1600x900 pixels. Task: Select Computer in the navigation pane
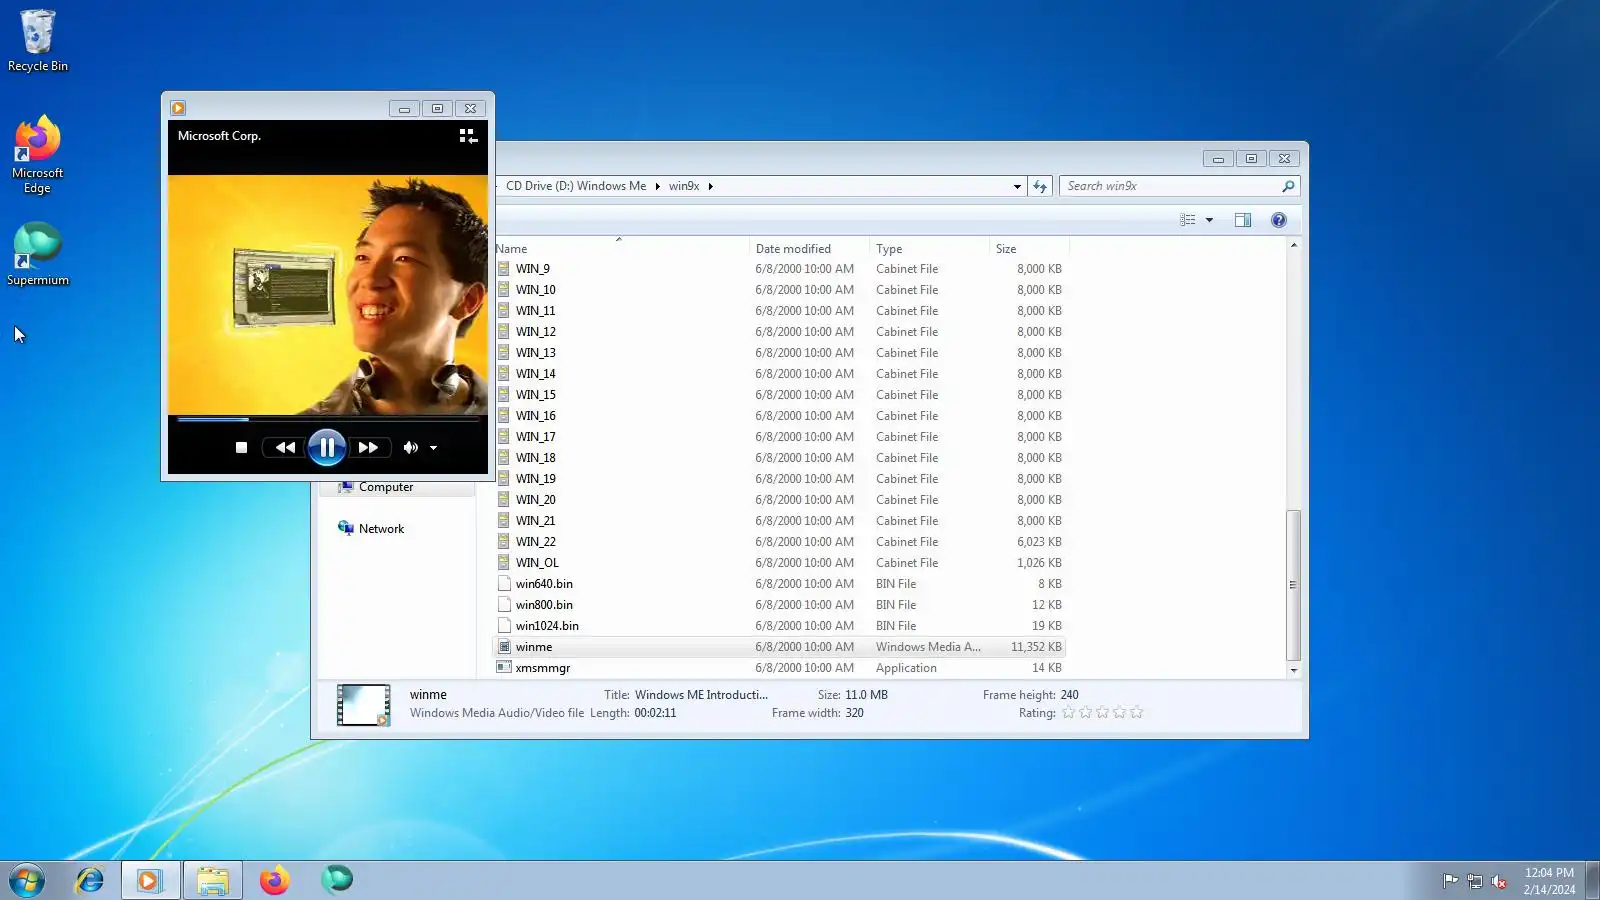(386, 487)
